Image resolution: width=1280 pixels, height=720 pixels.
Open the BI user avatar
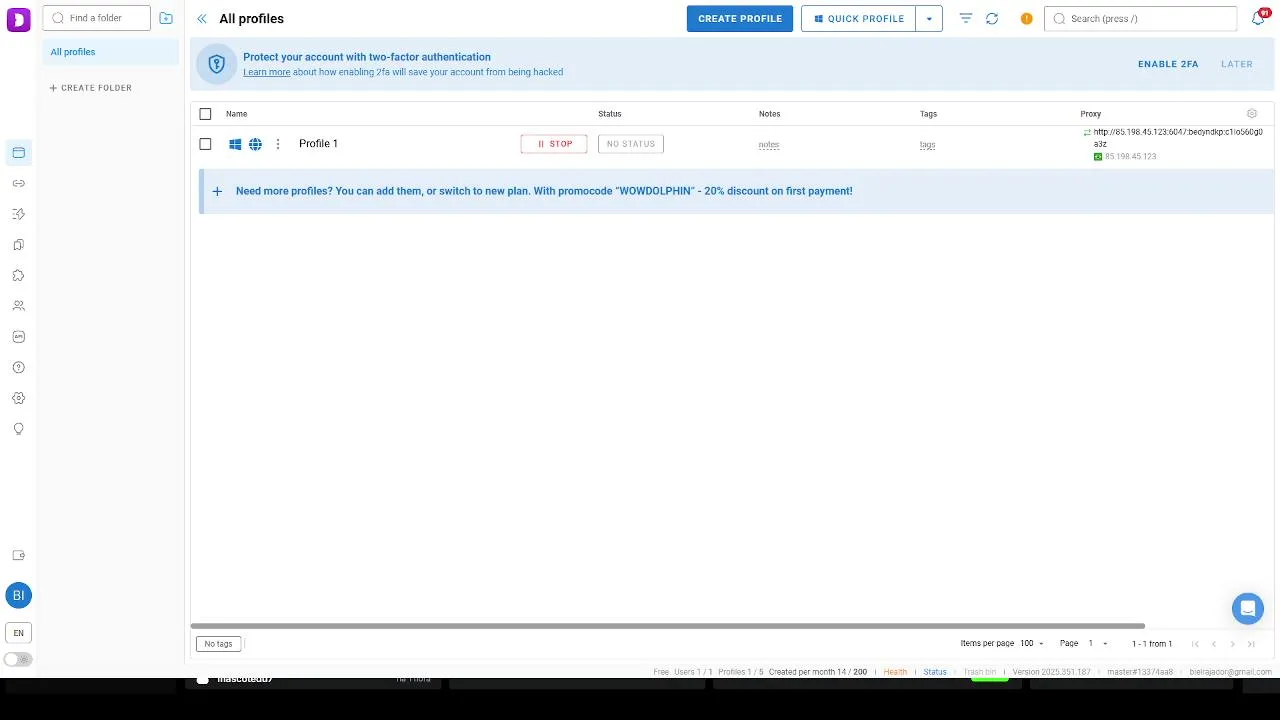(18, 596)
